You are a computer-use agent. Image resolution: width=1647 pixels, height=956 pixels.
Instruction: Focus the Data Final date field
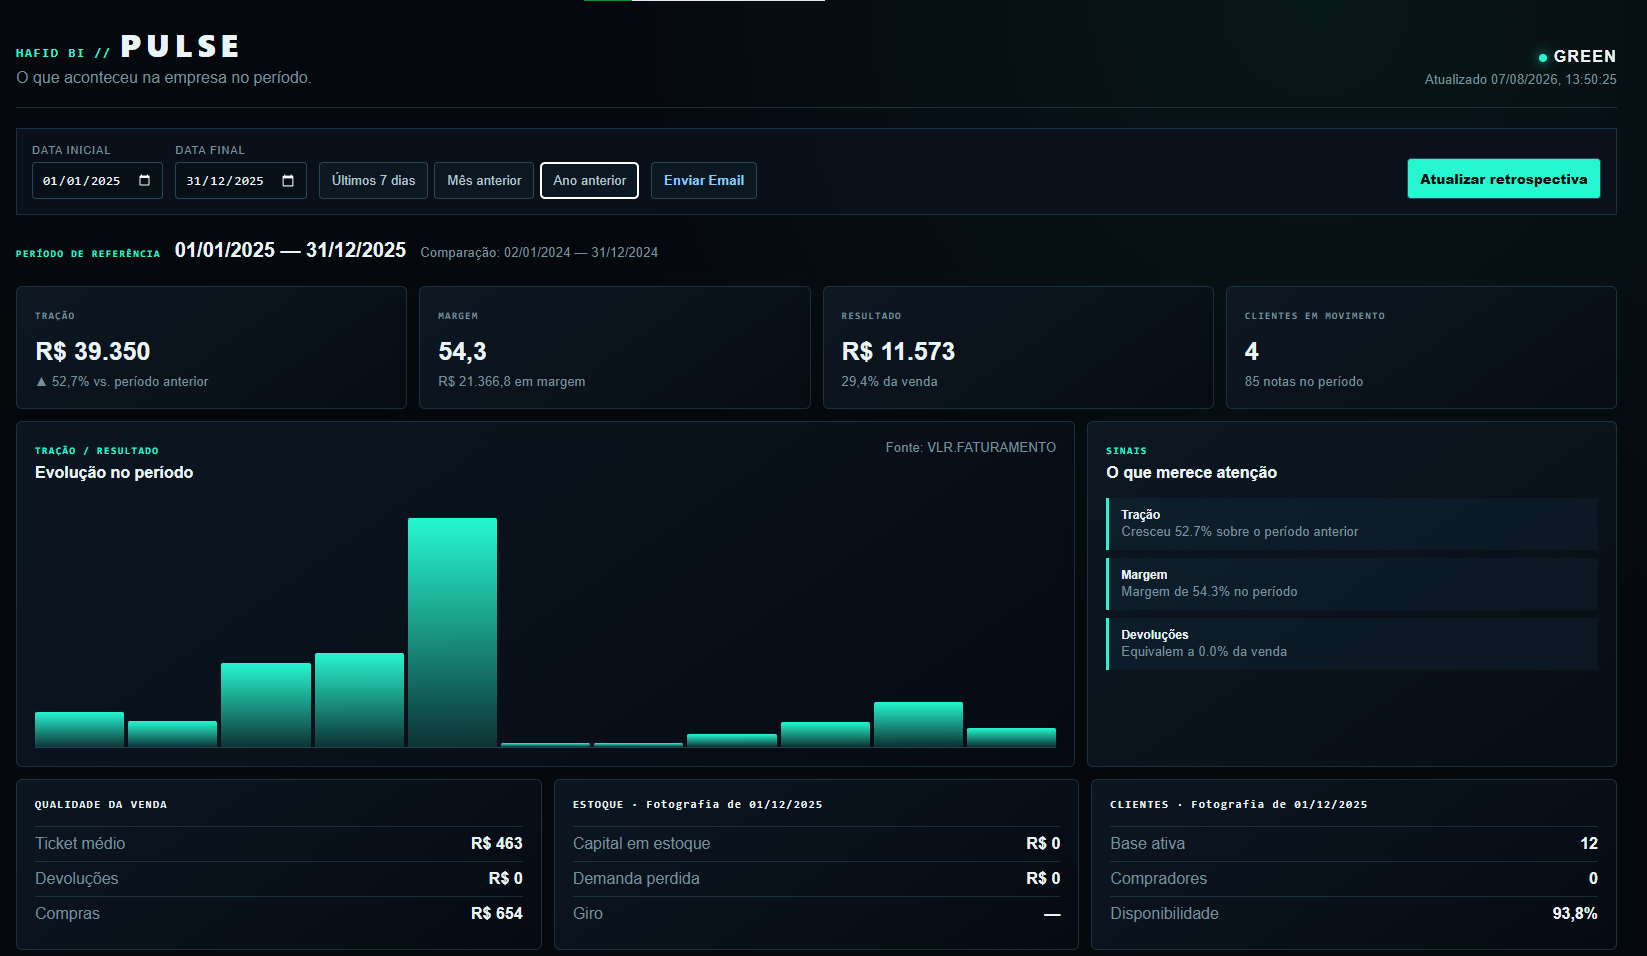click(241, 181)
